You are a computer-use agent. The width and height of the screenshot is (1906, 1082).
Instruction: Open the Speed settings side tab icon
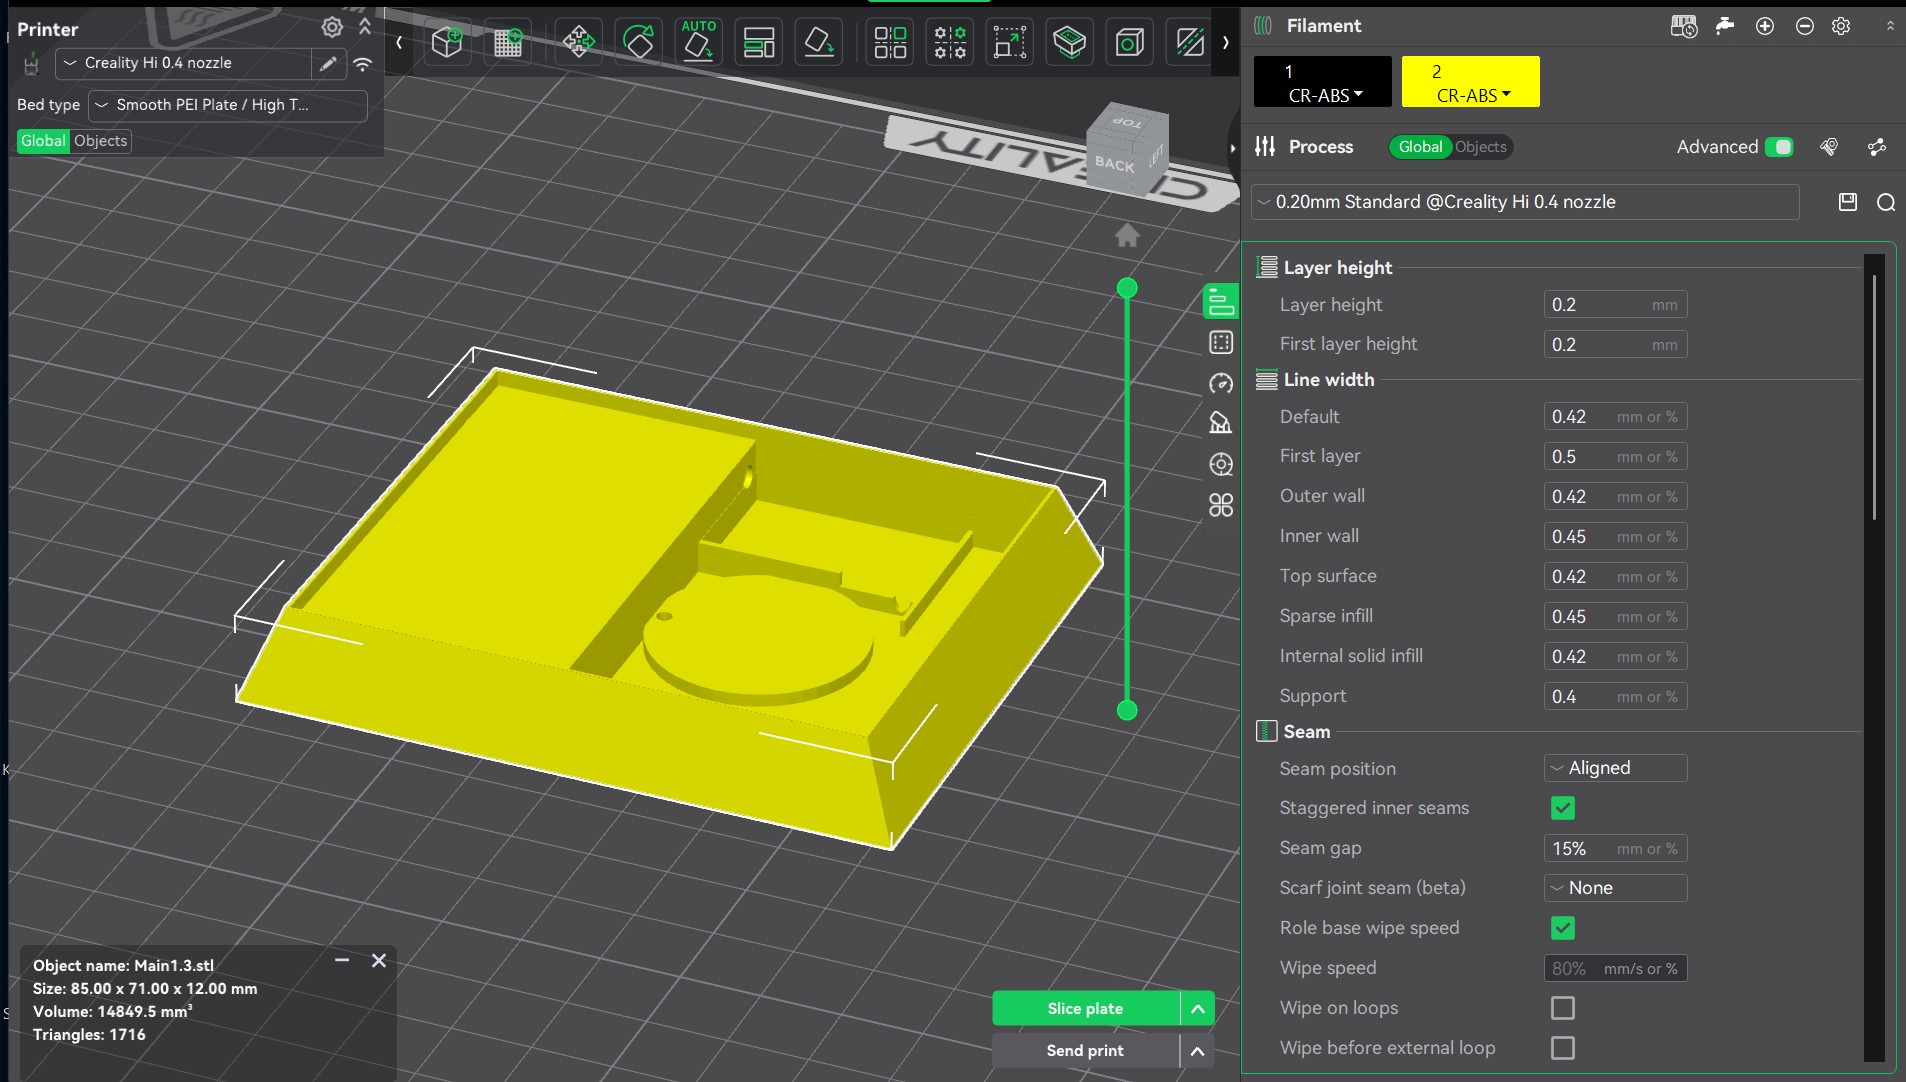click(x=1221, y=383)
